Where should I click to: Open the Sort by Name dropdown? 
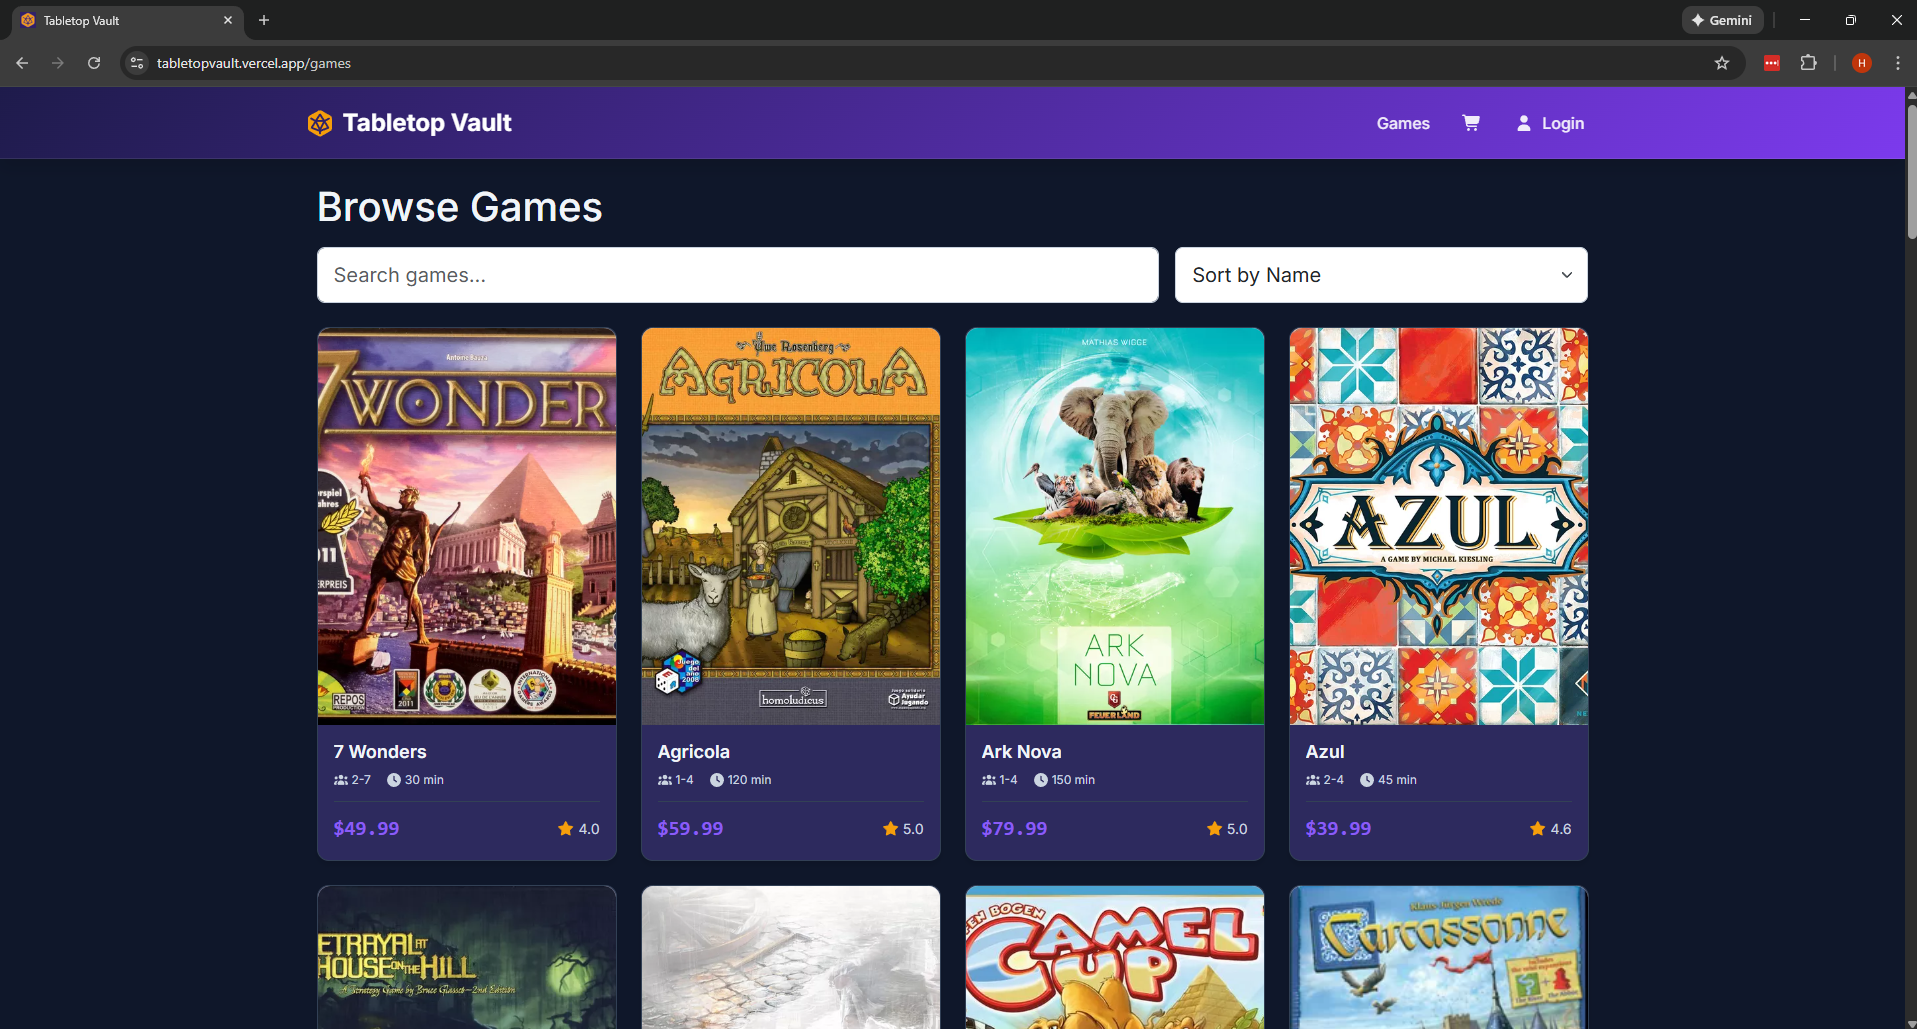click(1380, 275)
